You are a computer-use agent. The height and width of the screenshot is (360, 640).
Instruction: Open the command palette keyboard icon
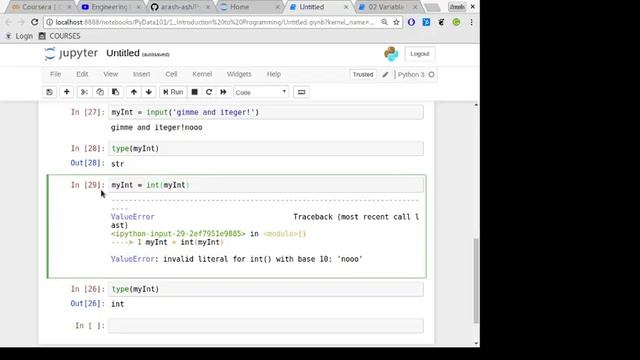click(x=301, y=92)
